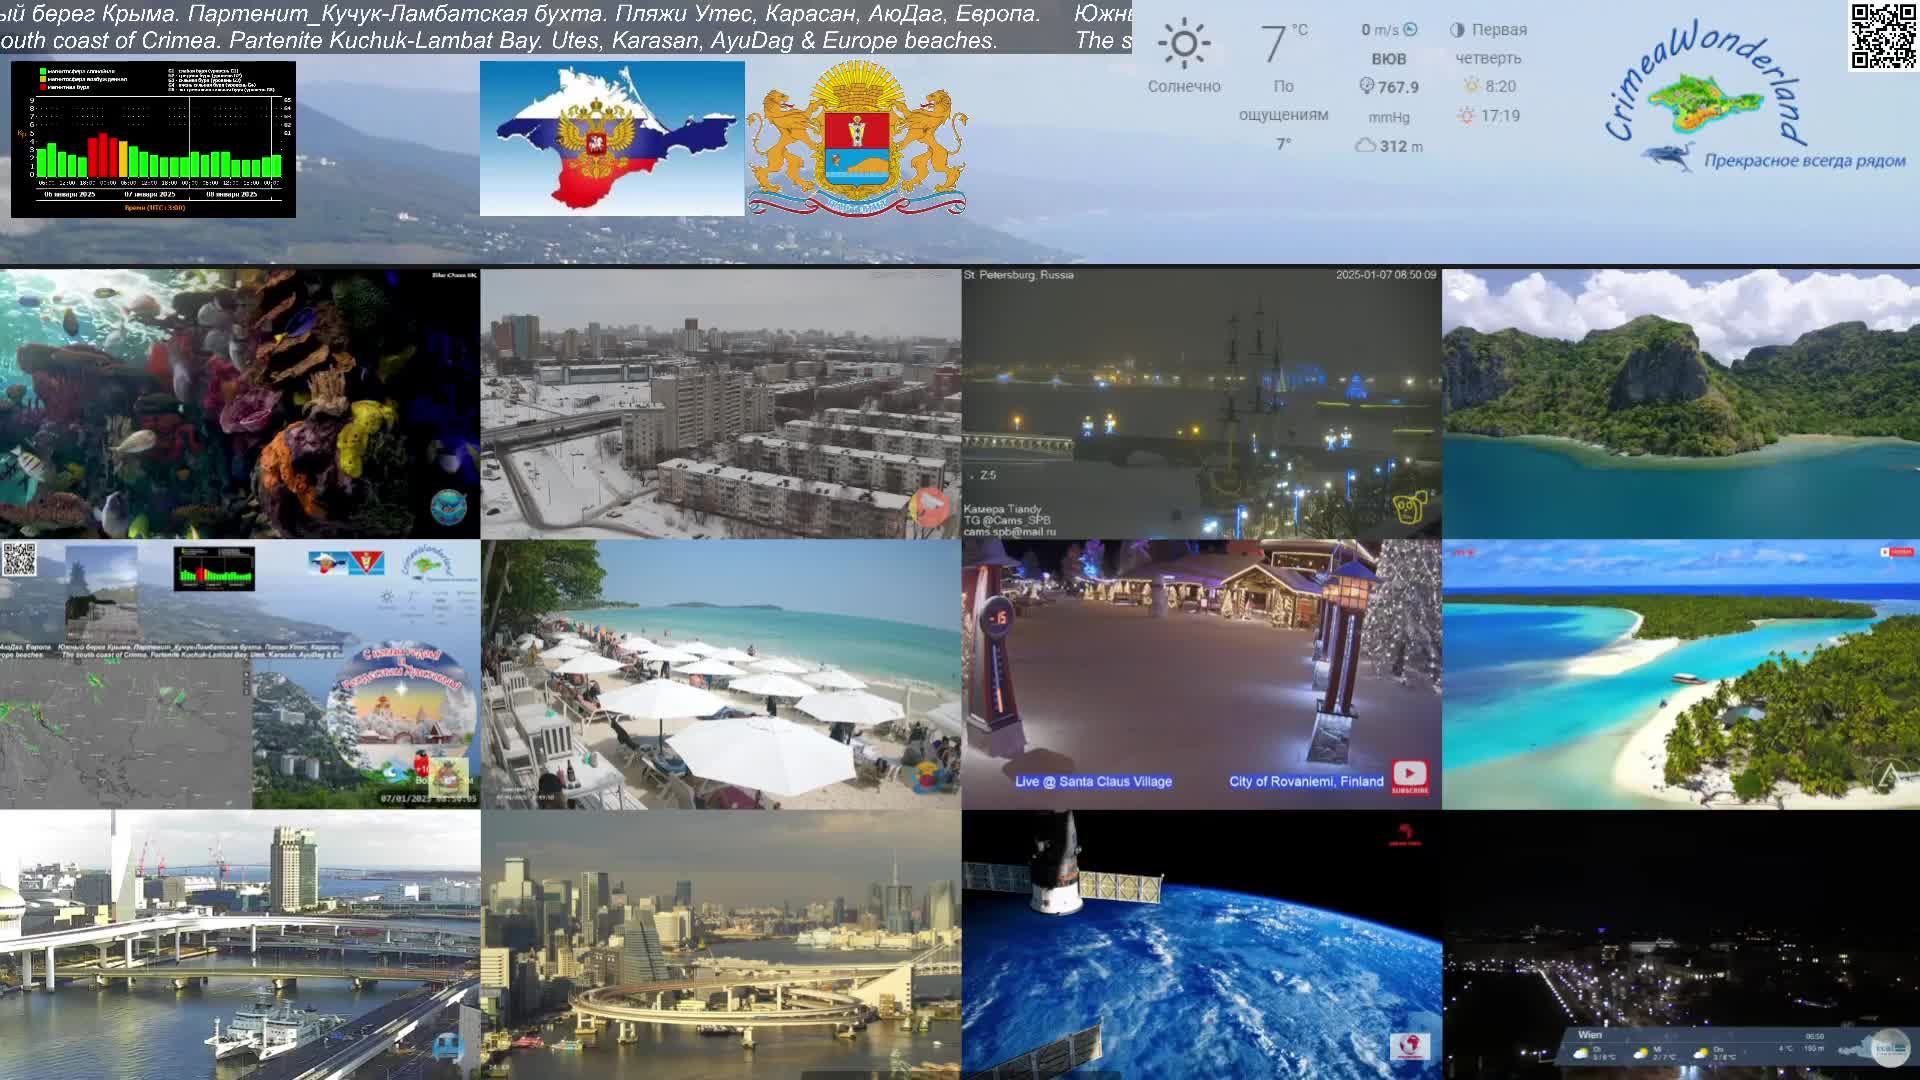This screenshot has width=1920, height=1080.
Task: Click the YouTube Subscribe icon in Santa Claus Village
Action: tap(1410, 777)
